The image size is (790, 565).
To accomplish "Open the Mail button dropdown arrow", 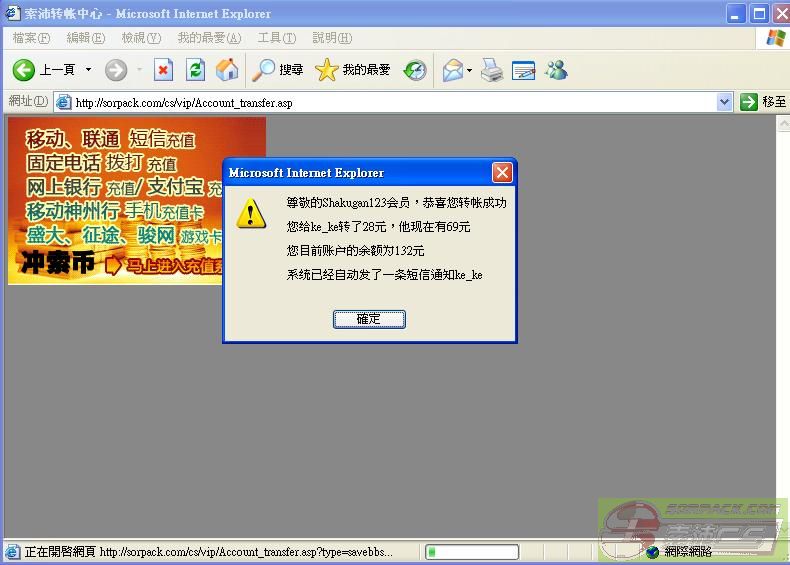I will click(470, 70).
